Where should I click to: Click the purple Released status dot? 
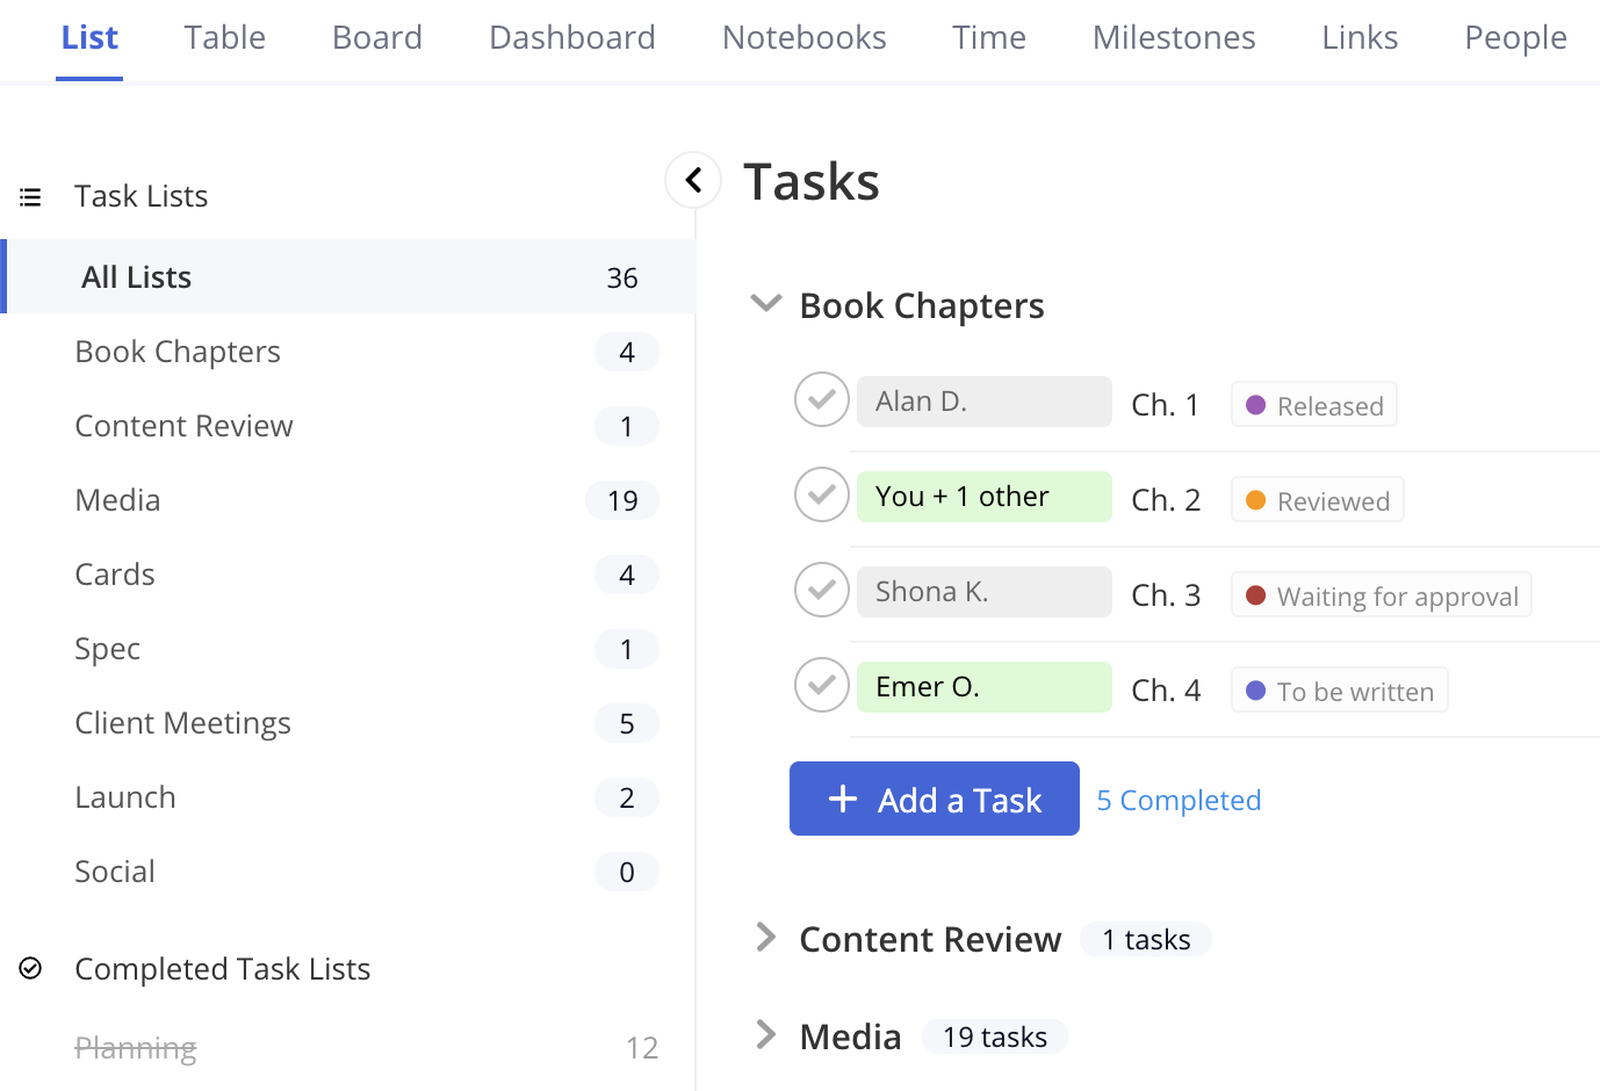[1257, 404]
